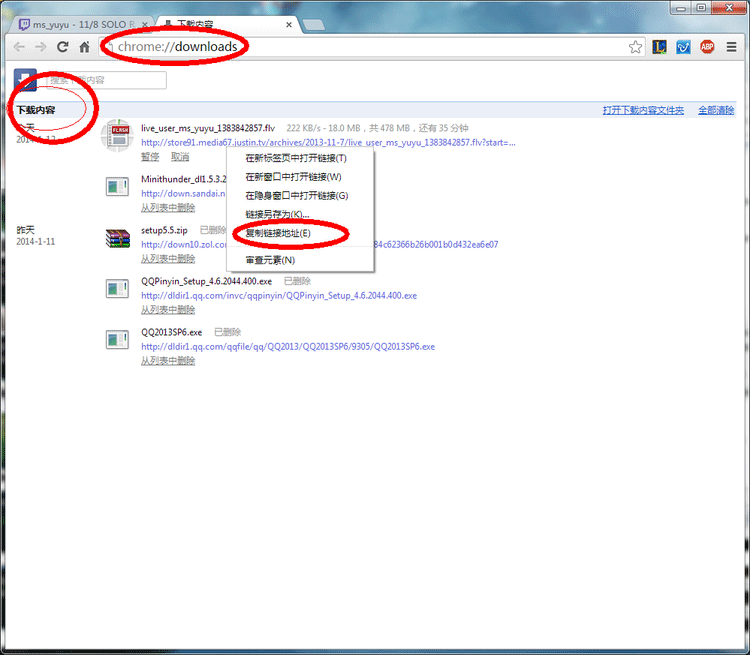This screenshot has height=655, width=750.
Task: Pause download with 暂停 link
Action: [150, 156]
